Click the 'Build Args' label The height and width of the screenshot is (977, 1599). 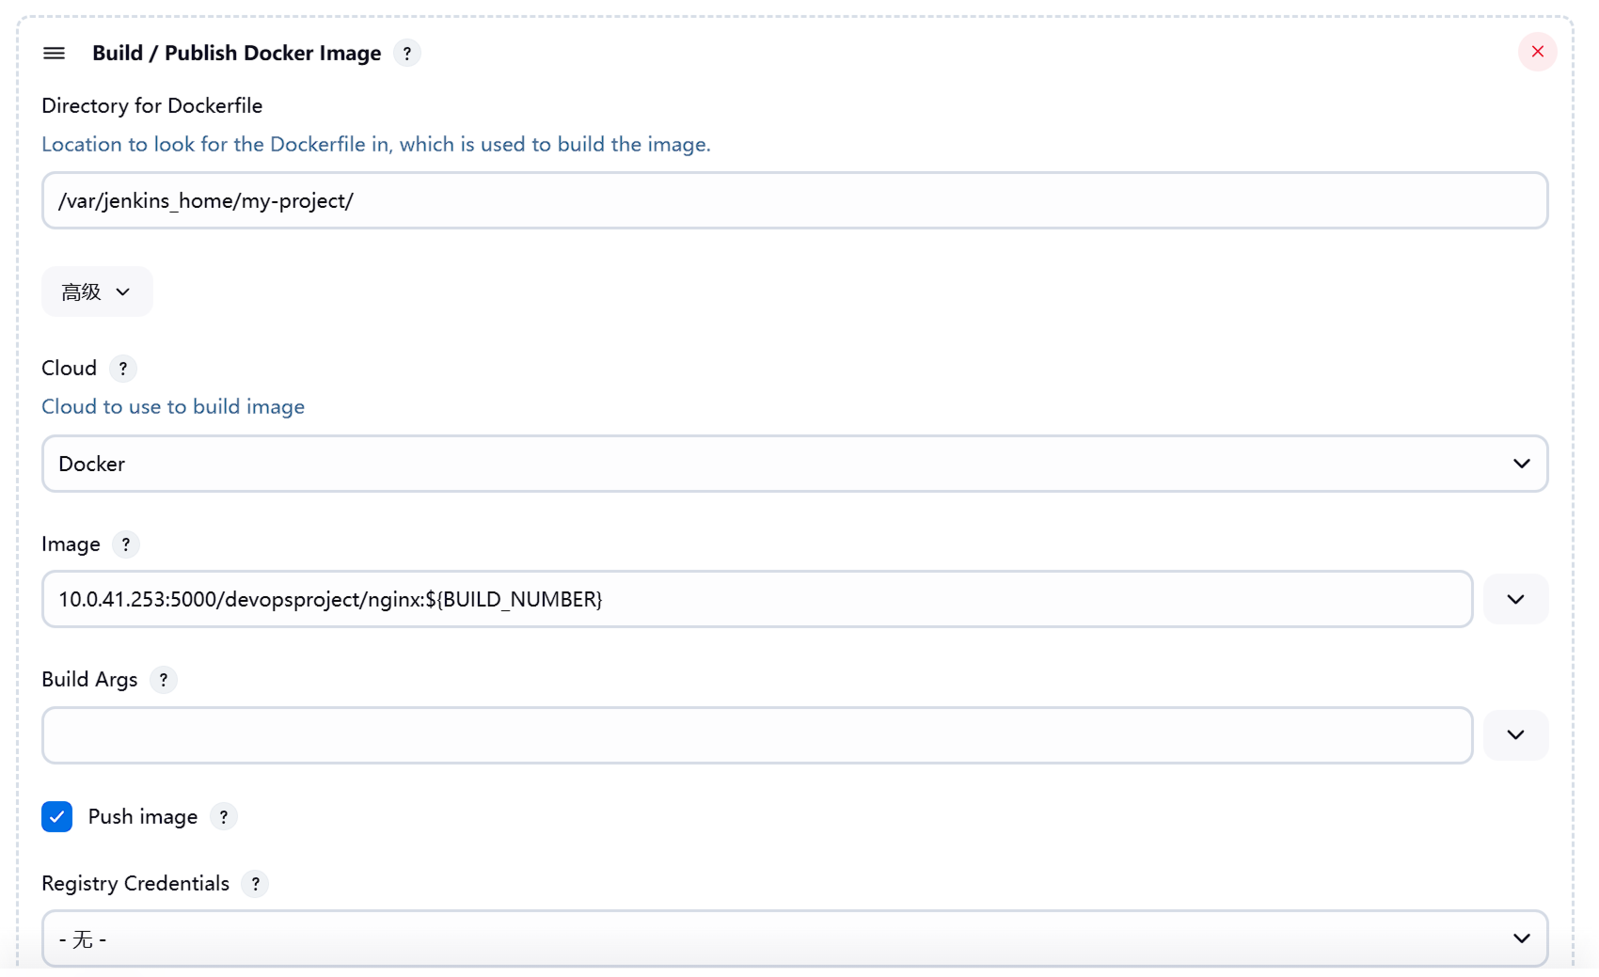(x=90, y=680)
